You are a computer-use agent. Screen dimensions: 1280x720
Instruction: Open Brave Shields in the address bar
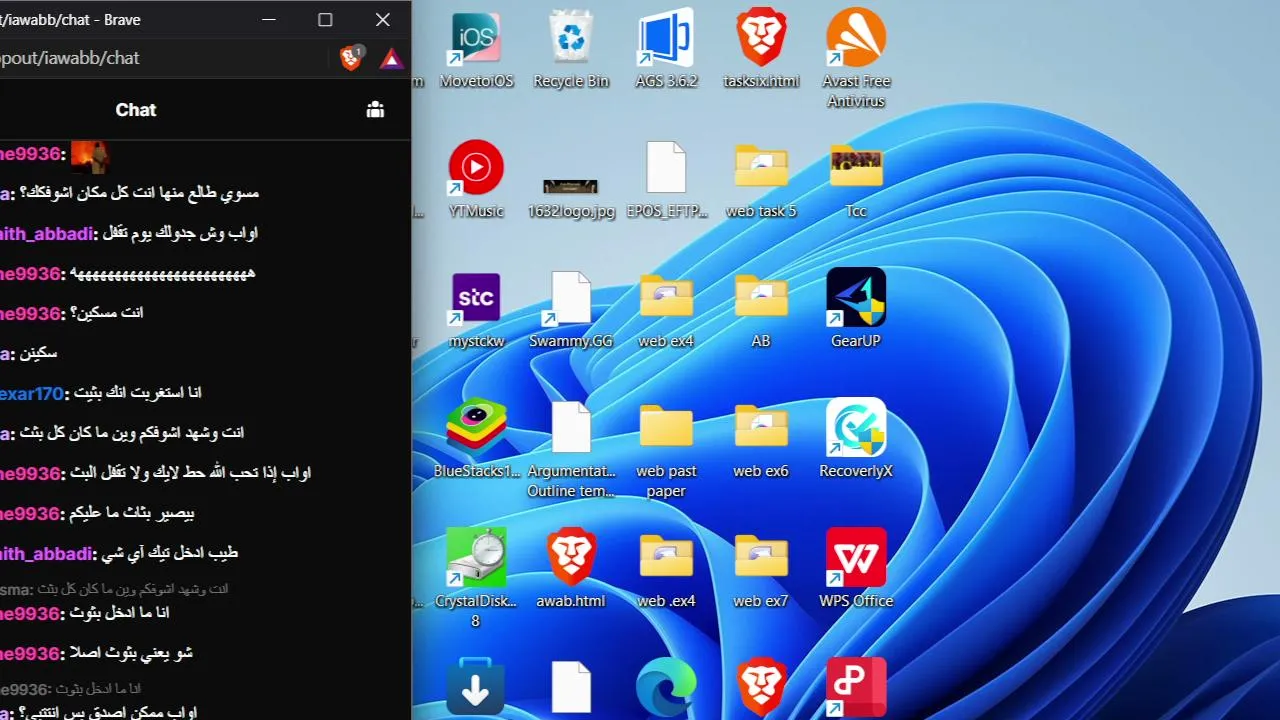click(x=351, y=58)
